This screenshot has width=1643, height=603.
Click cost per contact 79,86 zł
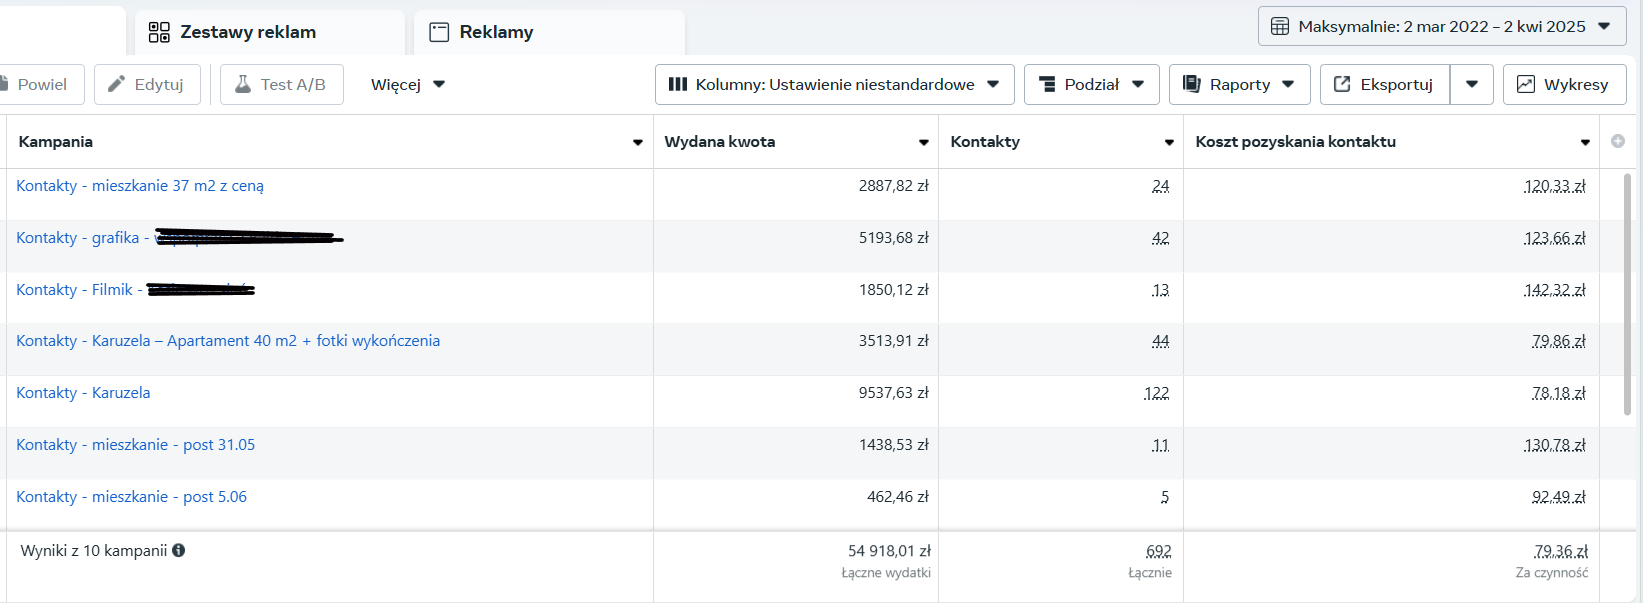point(1559,341)
